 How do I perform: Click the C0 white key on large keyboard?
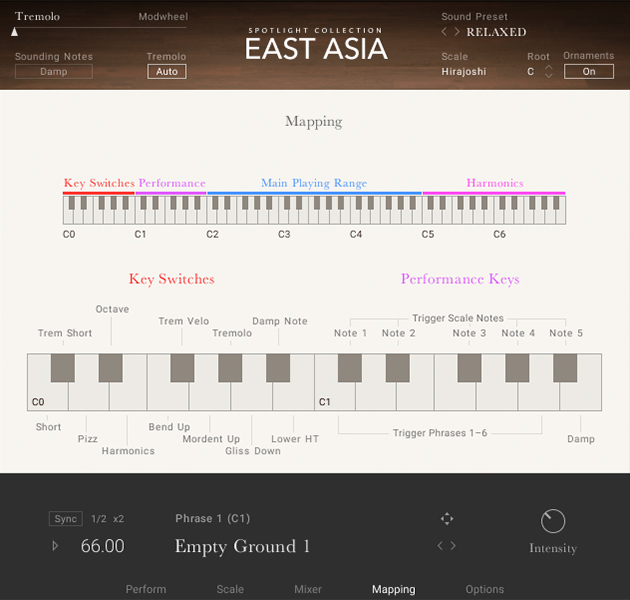pos(47,396)
